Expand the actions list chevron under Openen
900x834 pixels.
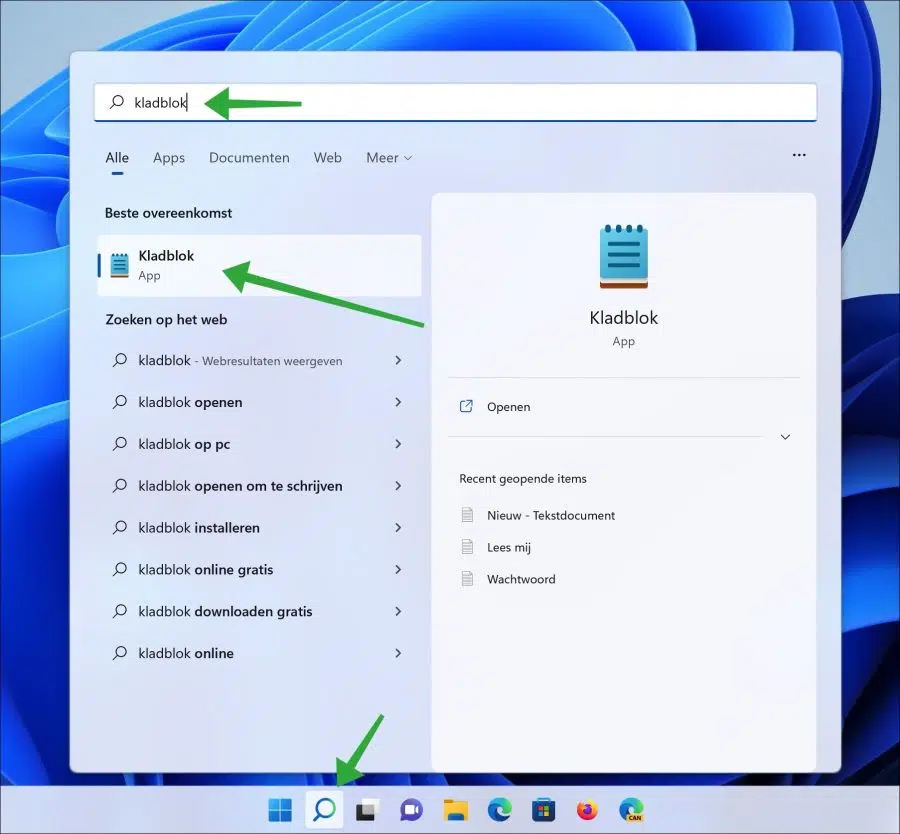click(785, 437)
